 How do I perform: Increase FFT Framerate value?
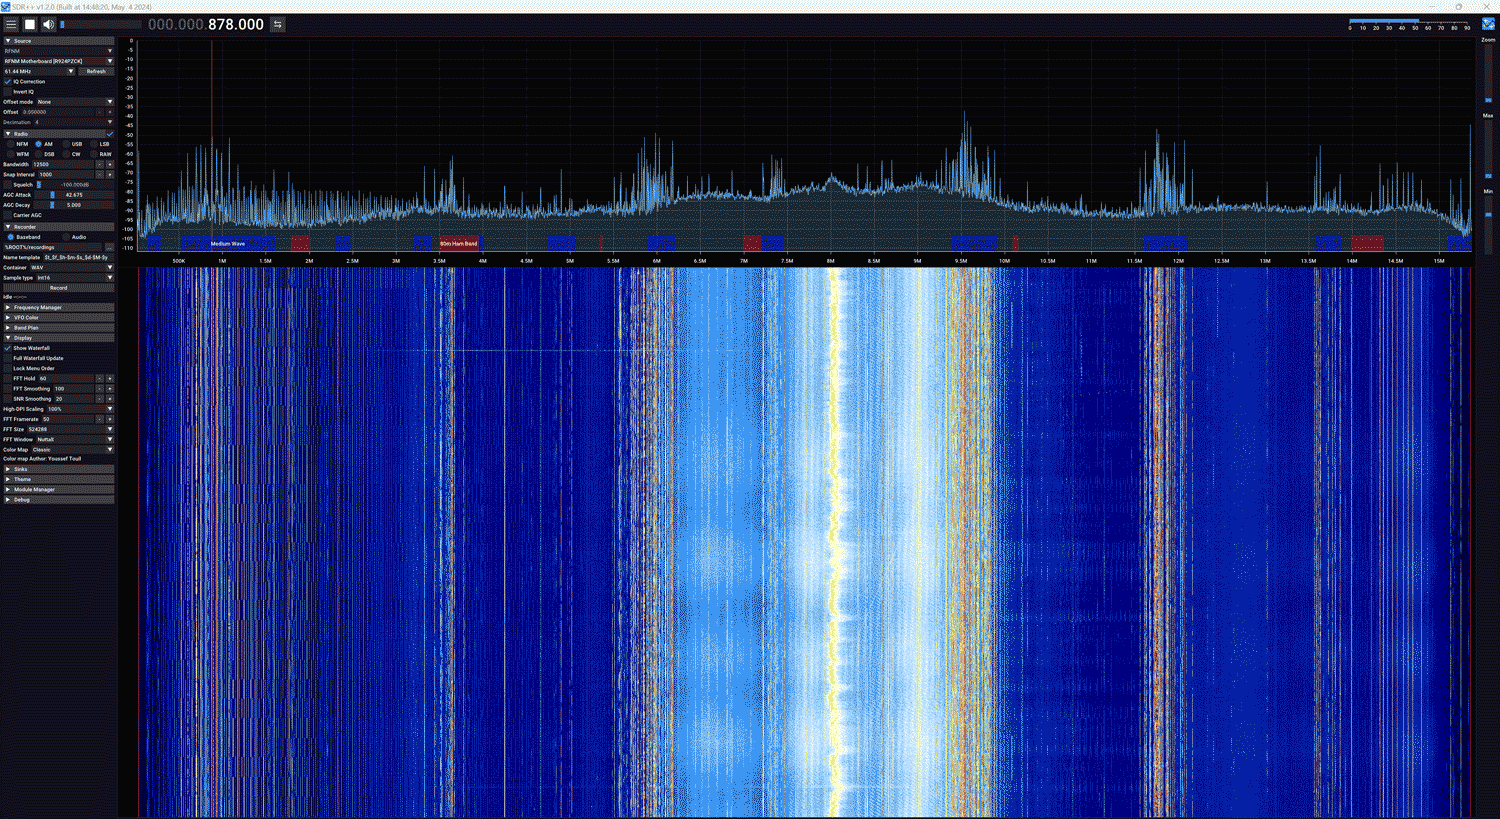point(109,419)
